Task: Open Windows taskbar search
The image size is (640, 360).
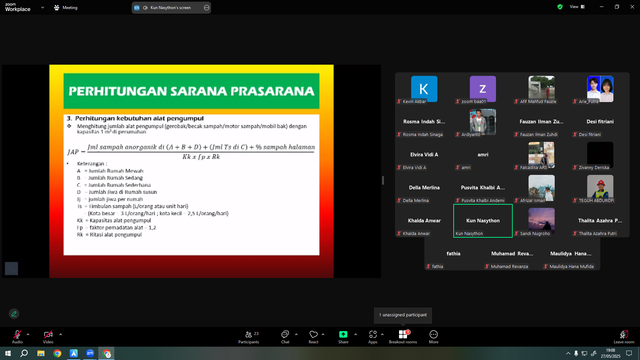Action: pos(24,353)
